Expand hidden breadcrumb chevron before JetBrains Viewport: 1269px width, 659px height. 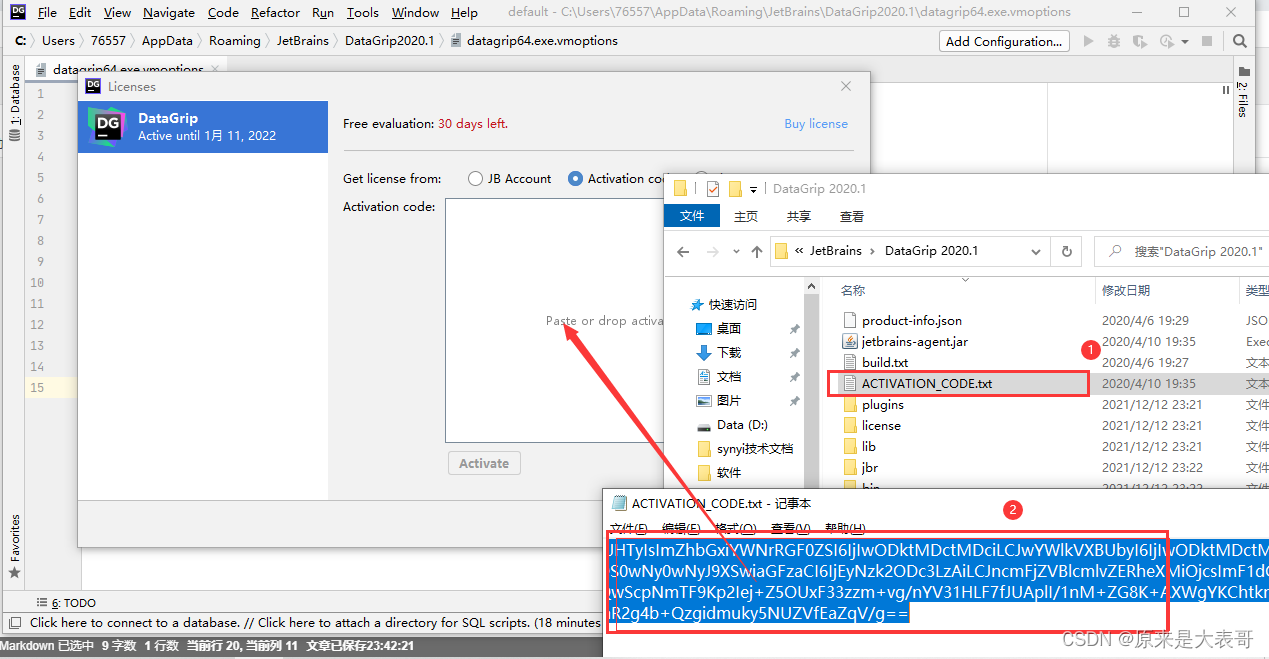tap(800, 251)
